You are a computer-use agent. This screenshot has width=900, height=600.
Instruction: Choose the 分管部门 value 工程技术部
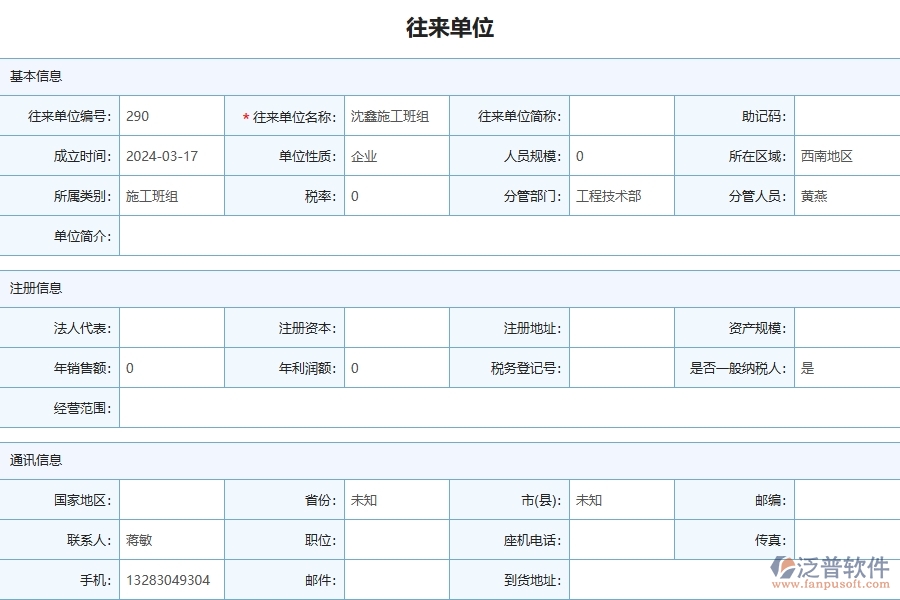620,196
